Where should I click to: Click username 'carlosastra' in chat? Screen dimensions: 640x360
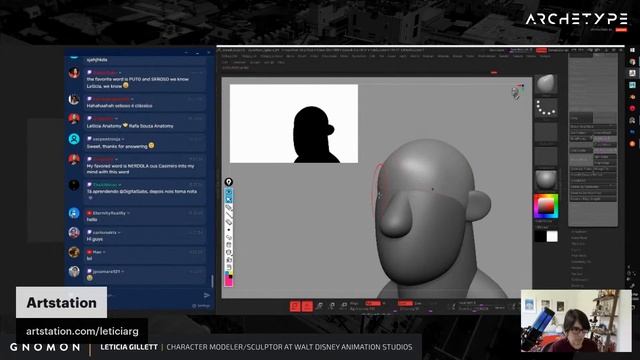pos(104,233)
